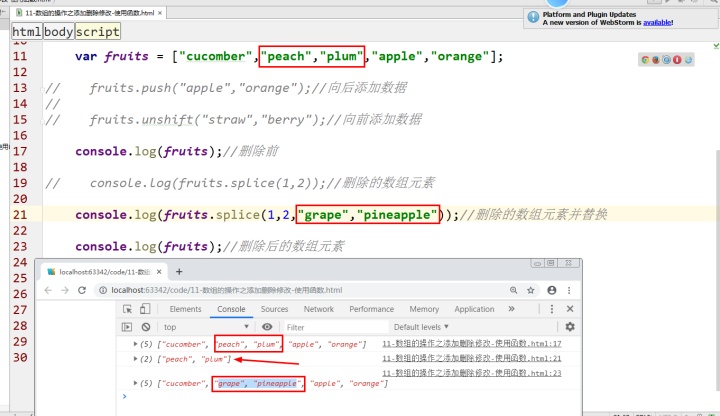Open Chrome three-dot menu
720x416 pixels.
(569, 290)
